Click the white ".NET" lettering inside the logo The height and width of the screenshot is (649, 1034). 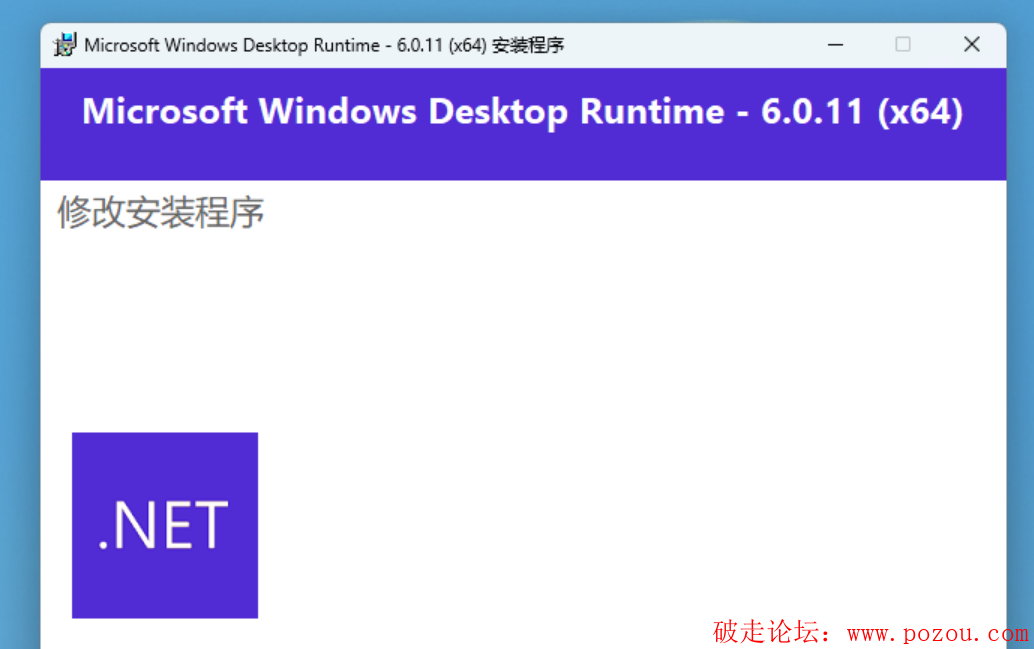pos(164,526)
